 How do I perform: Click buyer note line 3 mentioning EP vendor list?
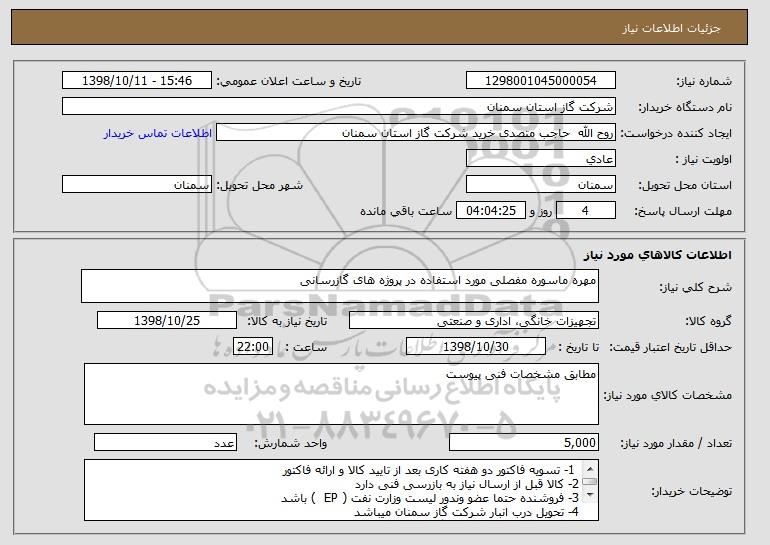(430, 498)
